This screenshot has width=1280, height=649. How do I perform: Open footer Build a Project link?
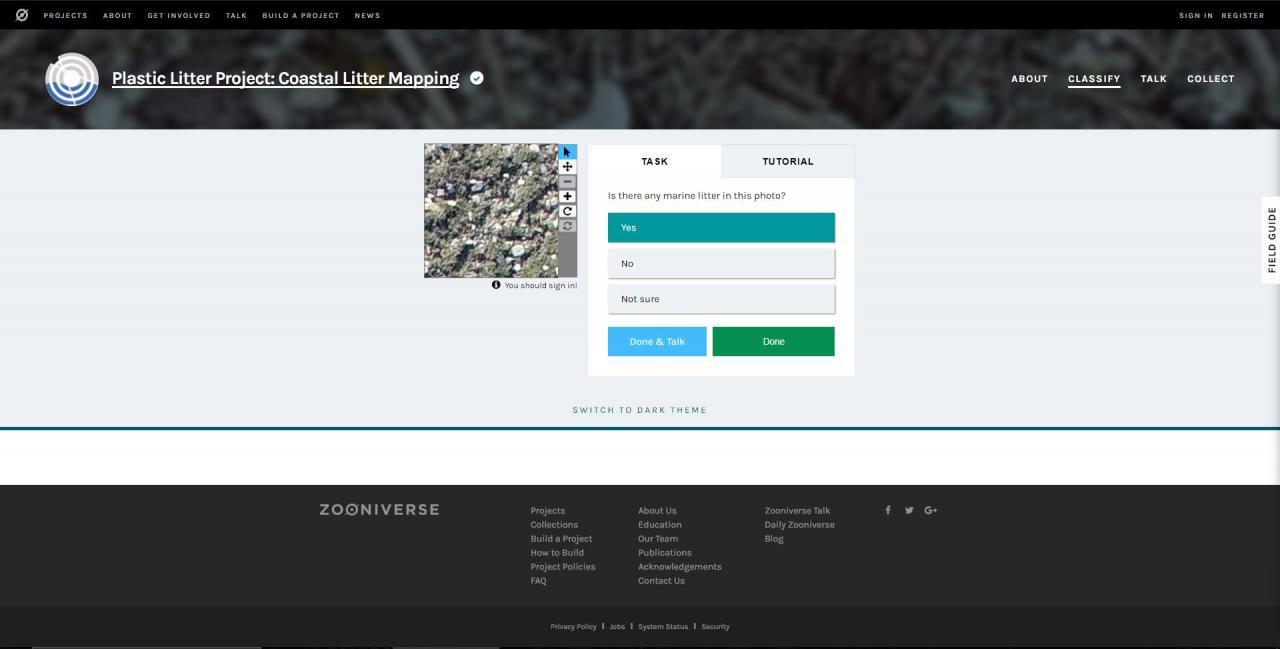(x=561, y=539)
